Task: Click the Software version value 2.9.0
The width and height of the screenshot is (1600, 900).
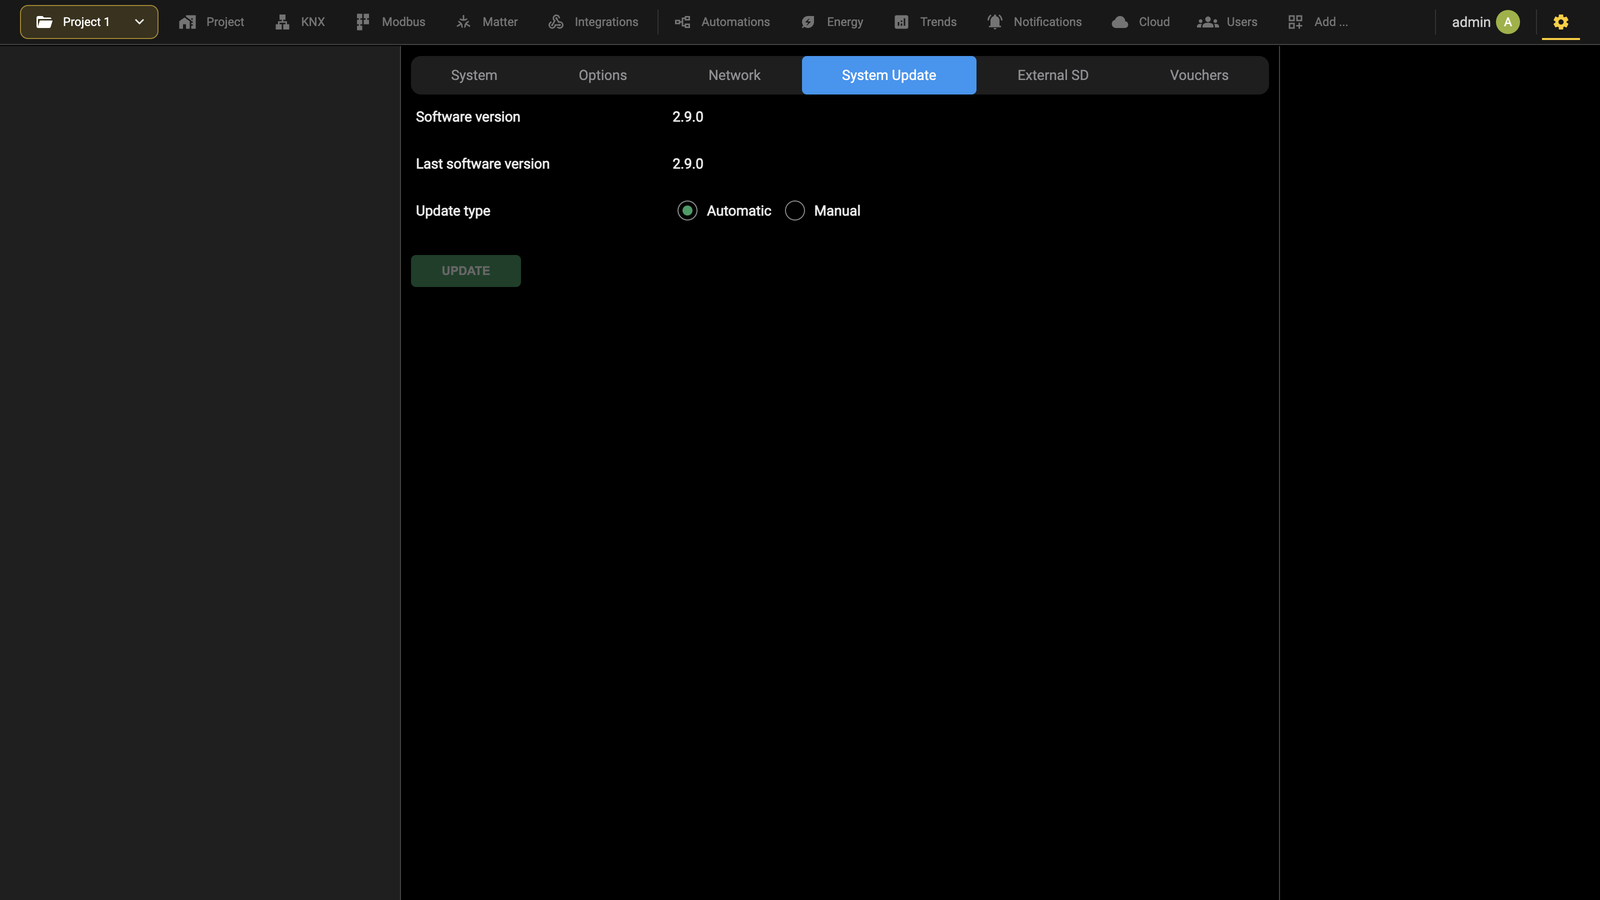Action: (x=688, y=117)
